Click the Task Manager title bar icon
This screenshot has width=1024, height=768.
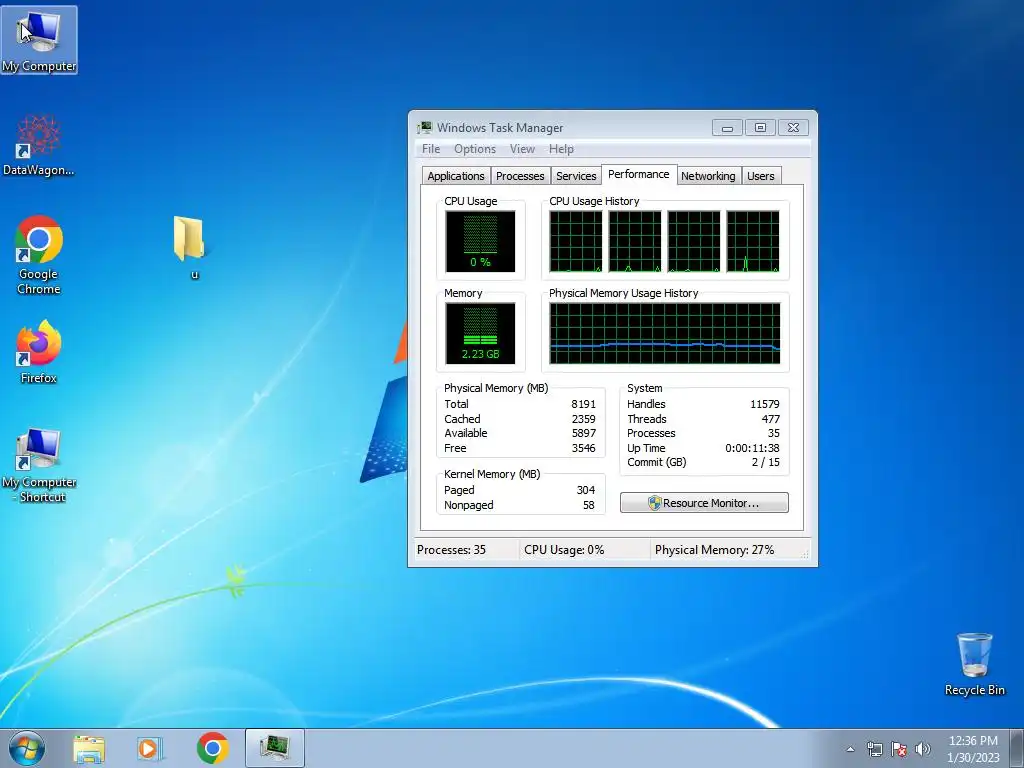425,127
